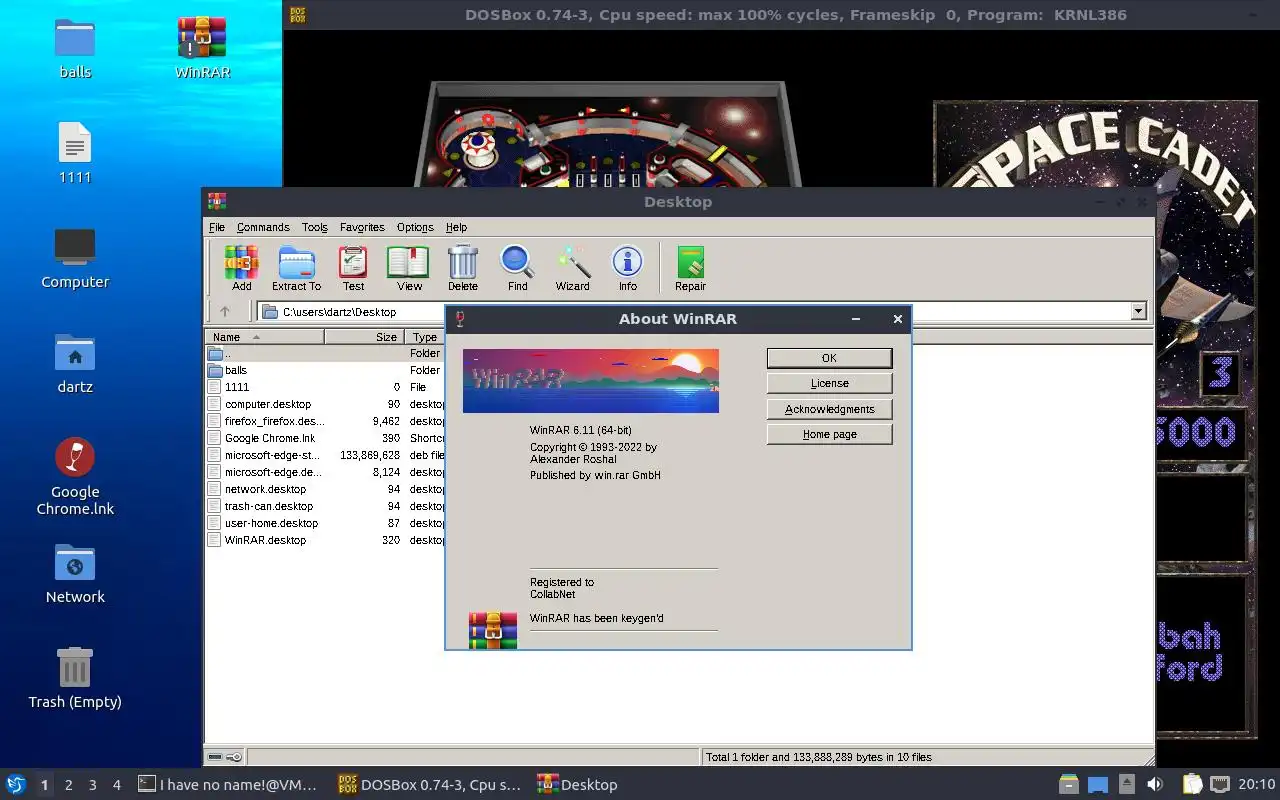Switch to workspace 3 in taskbar
The image size is (1280, 800).
click(92, 785)
